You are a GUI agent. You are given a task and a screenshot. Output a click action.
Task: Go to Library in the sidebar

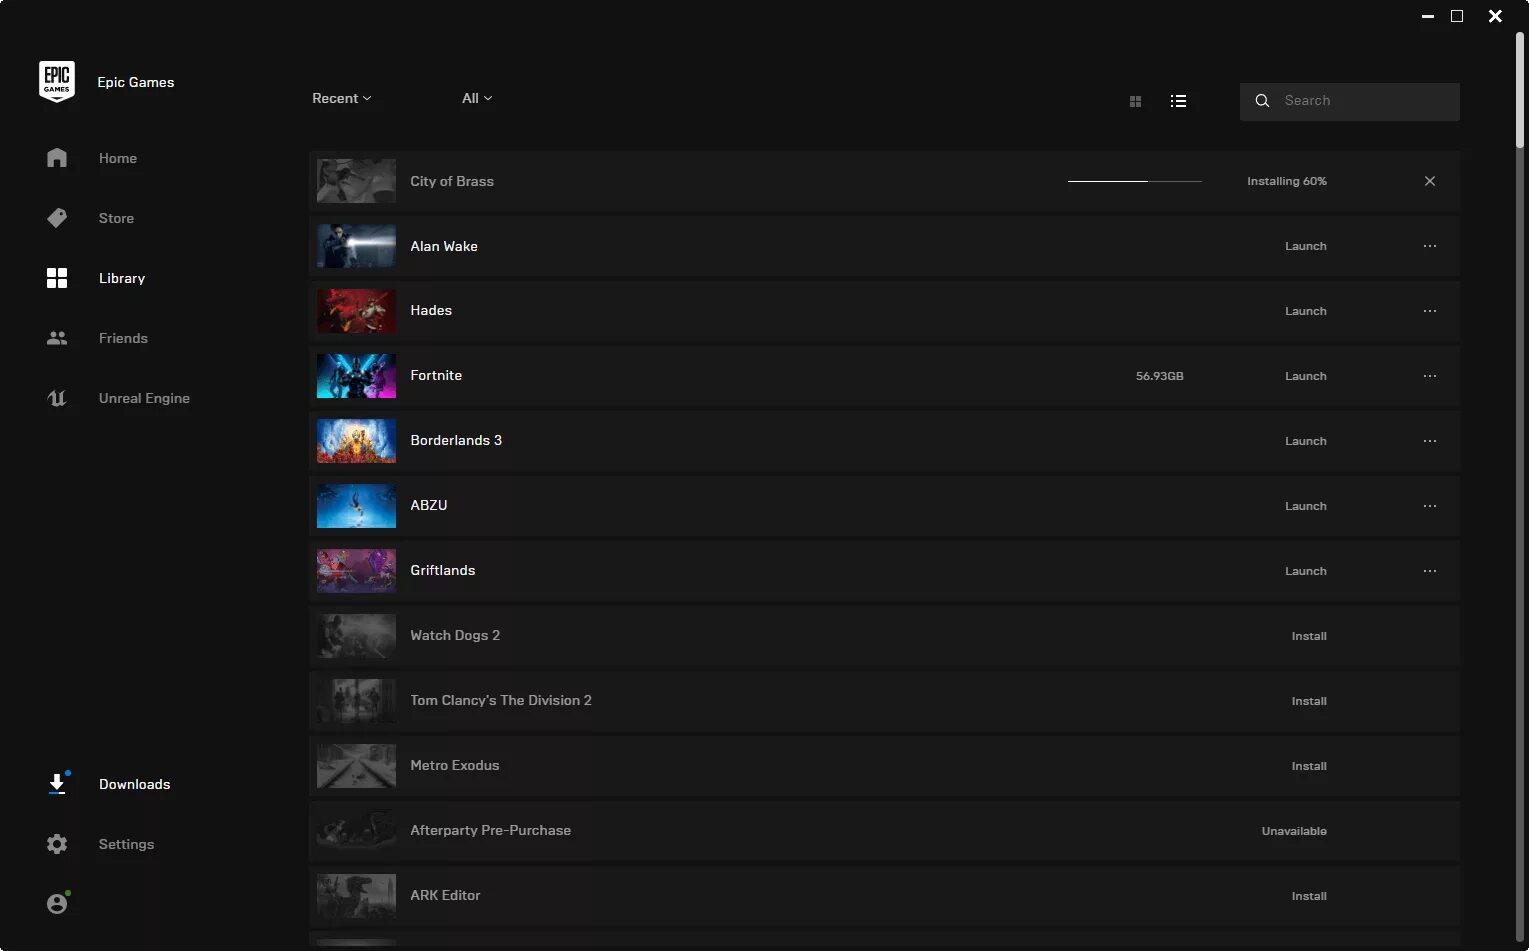122,278
